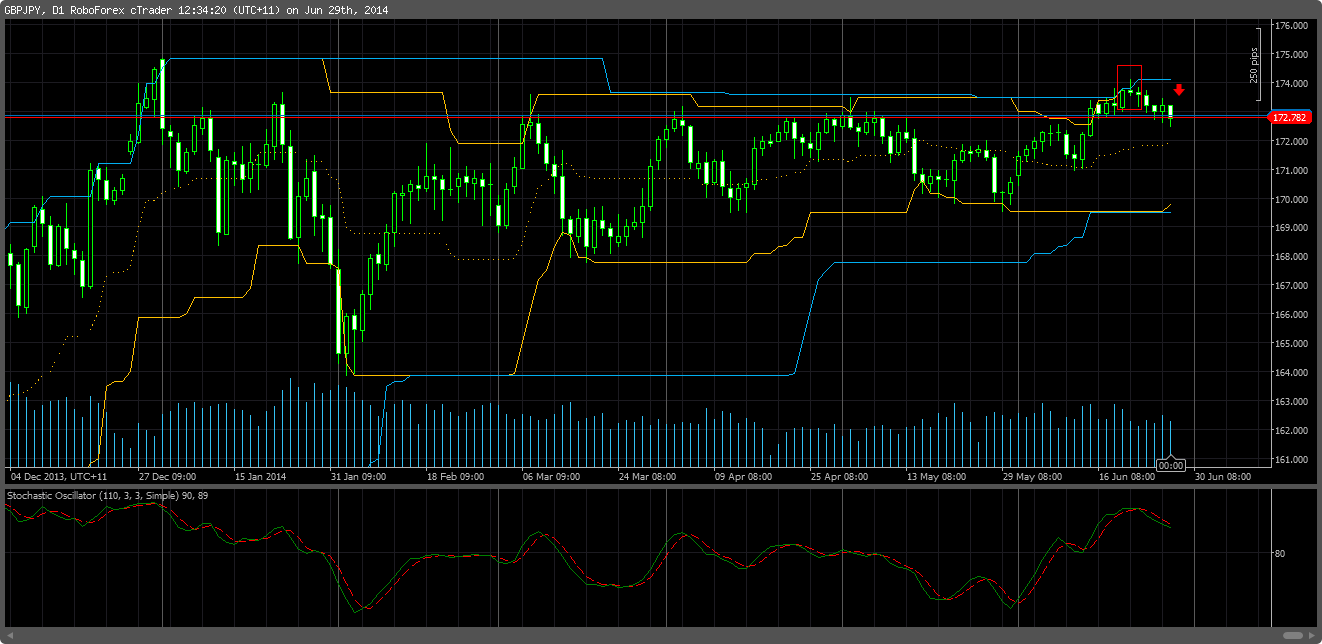Click the 171.000 price axis label
The image size is (1322, 644).
click(x=1290, y=170)
